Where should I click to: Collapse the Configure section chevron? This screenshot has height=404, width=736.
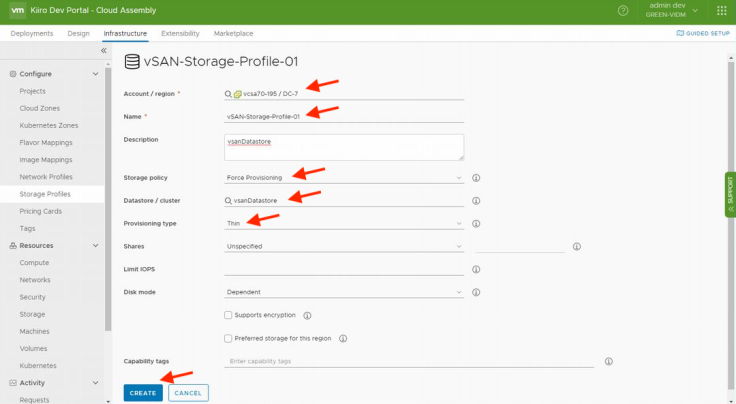click(x=96, y=74)
